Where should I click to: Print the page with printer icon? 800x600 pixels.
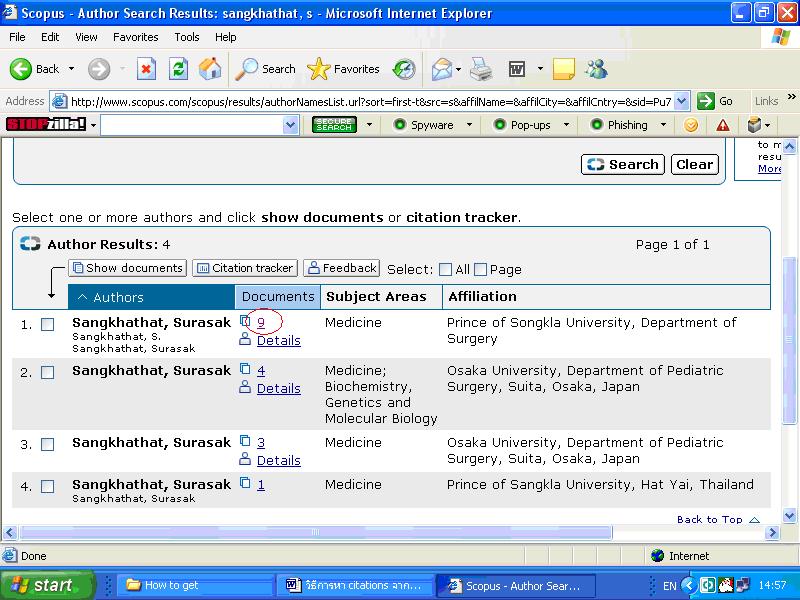[x=481, y=69]
